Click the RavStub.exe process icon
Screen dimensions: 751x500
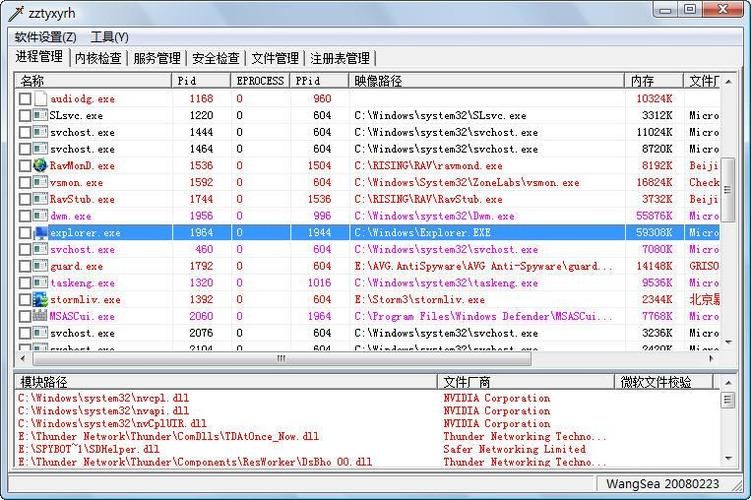[40, 199]
